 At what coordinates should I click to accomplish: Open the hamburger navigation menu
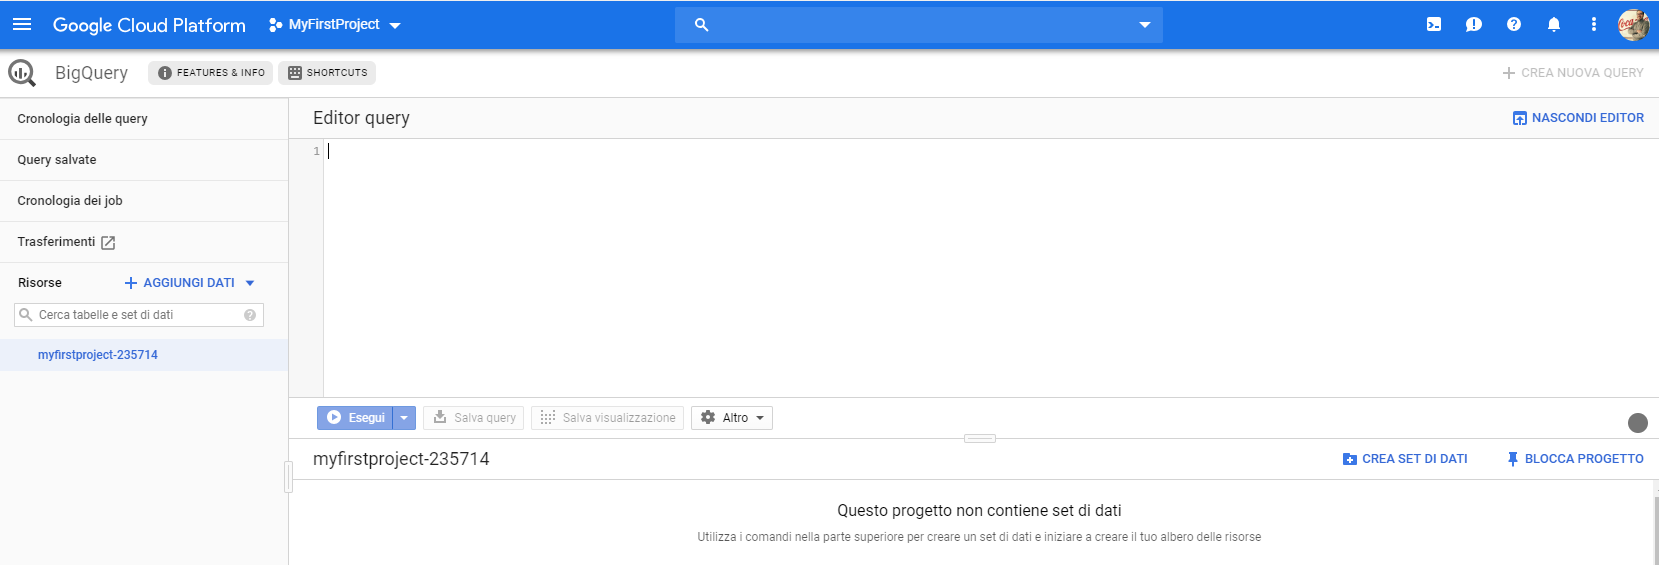22,24
